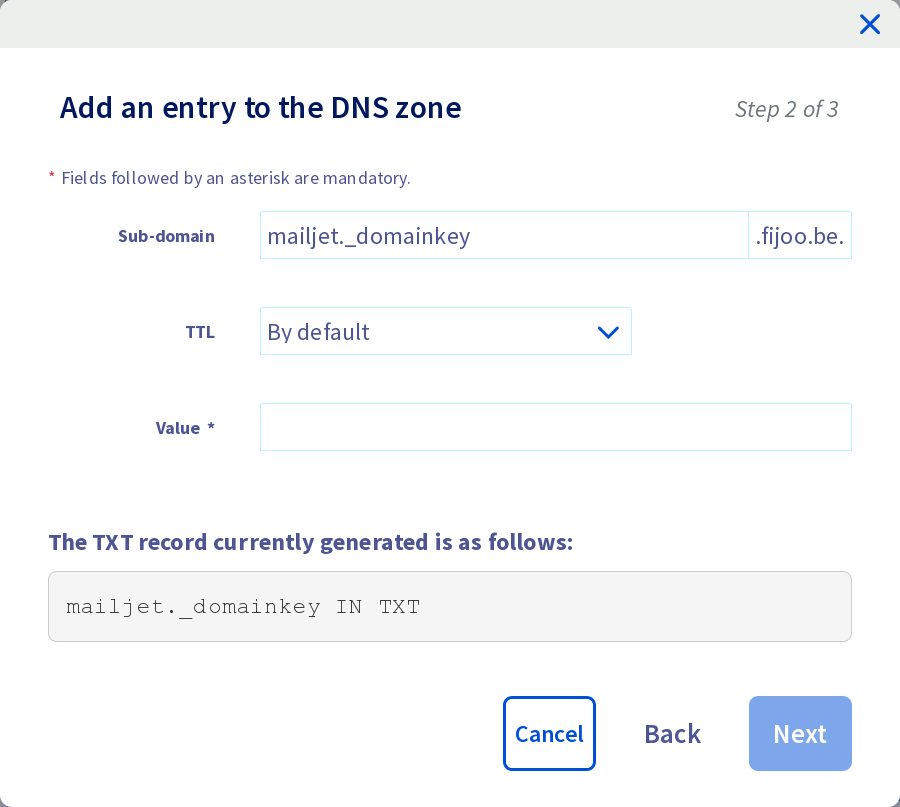The width and height of the screenshot is (900, 807).
Task: Click the Cancel button
Action: pyautogui.click(x=549, y=733)
